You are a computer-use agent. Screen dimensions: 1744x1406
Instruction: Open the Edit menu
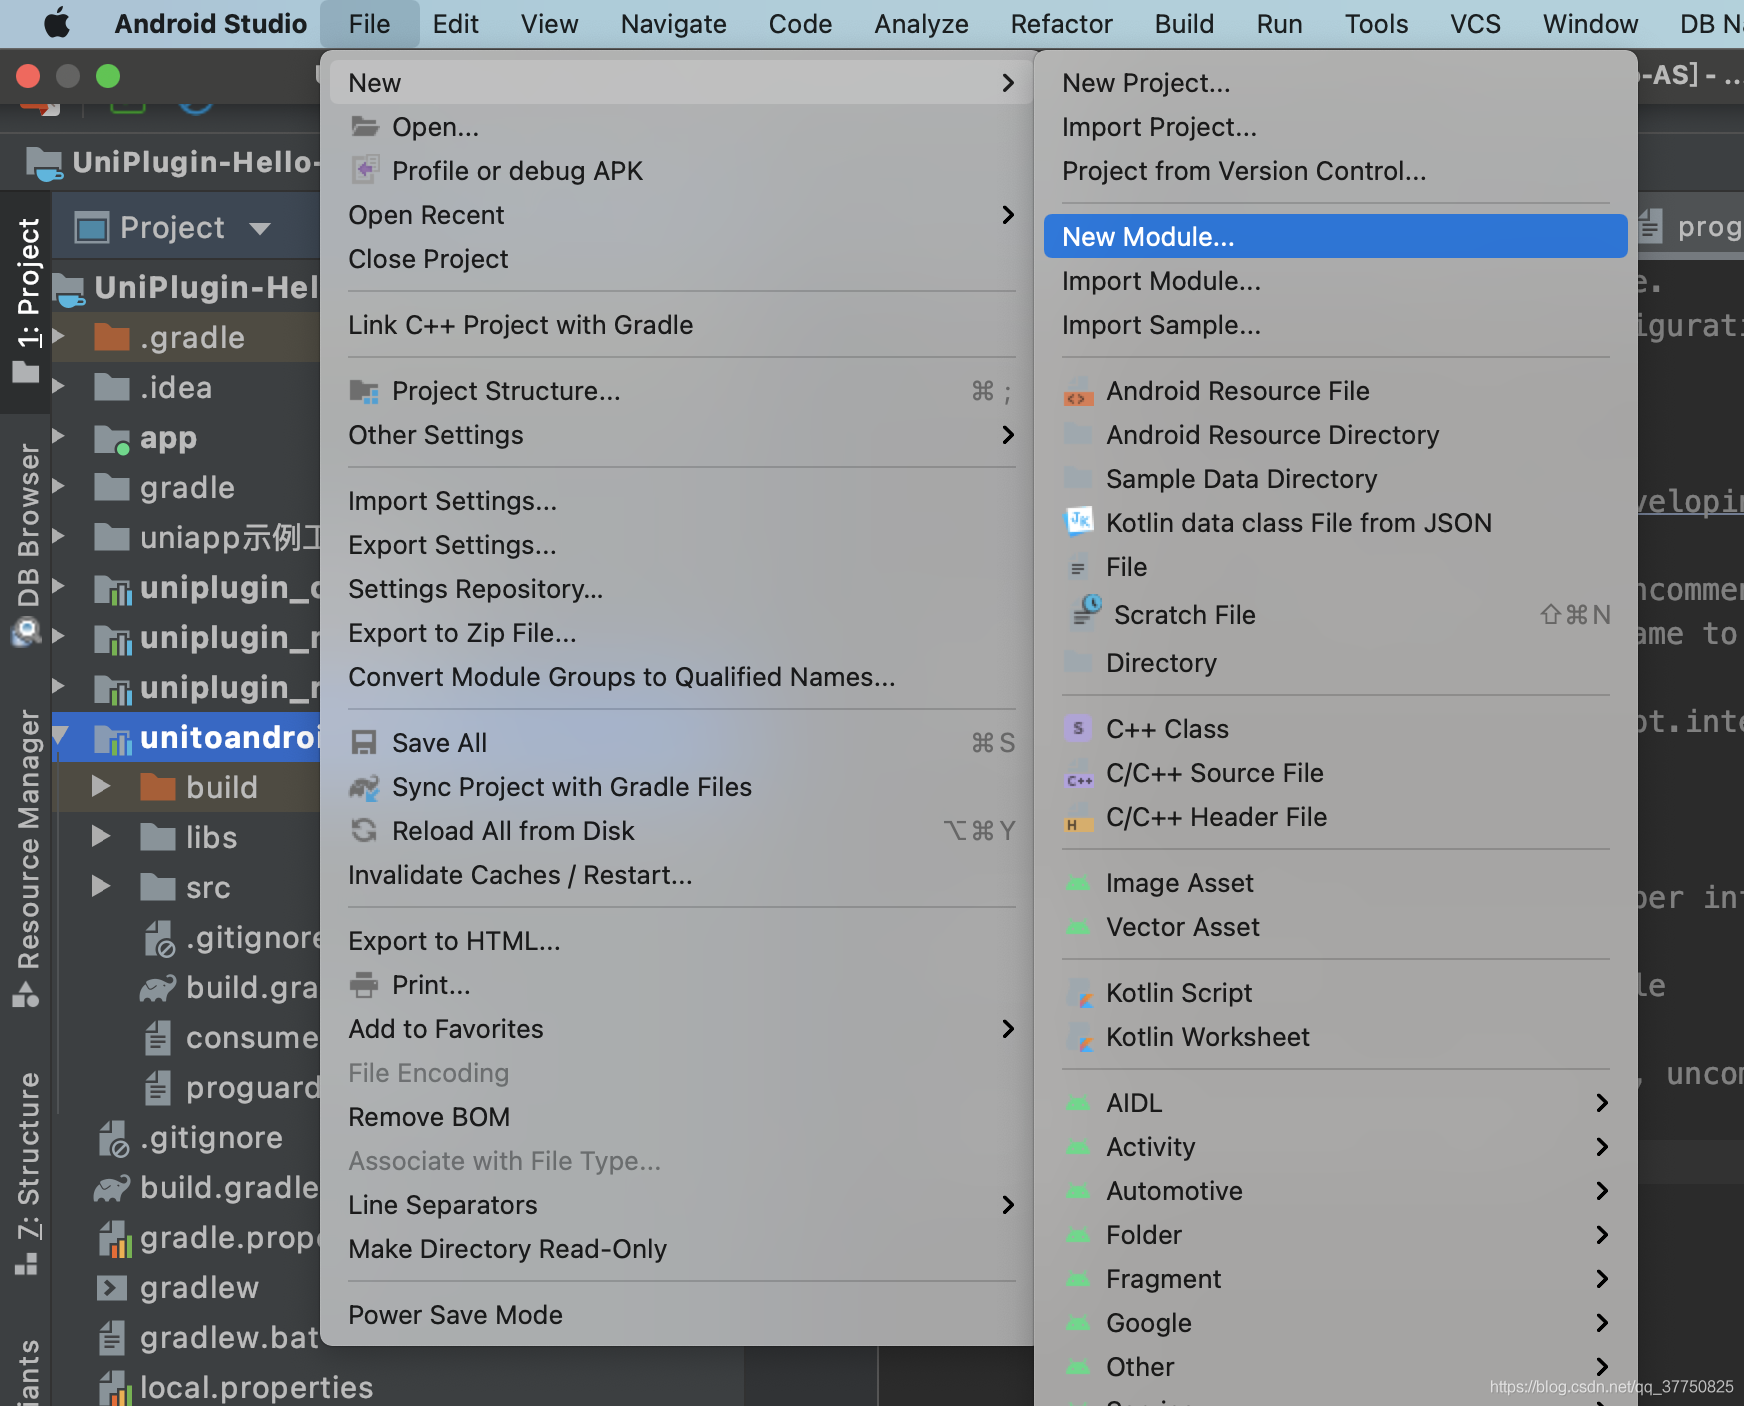456,24
